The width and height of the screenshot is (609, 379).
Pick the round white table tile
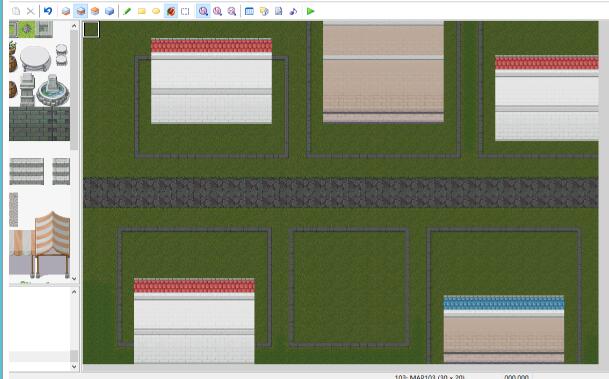[x=35, y=58]
